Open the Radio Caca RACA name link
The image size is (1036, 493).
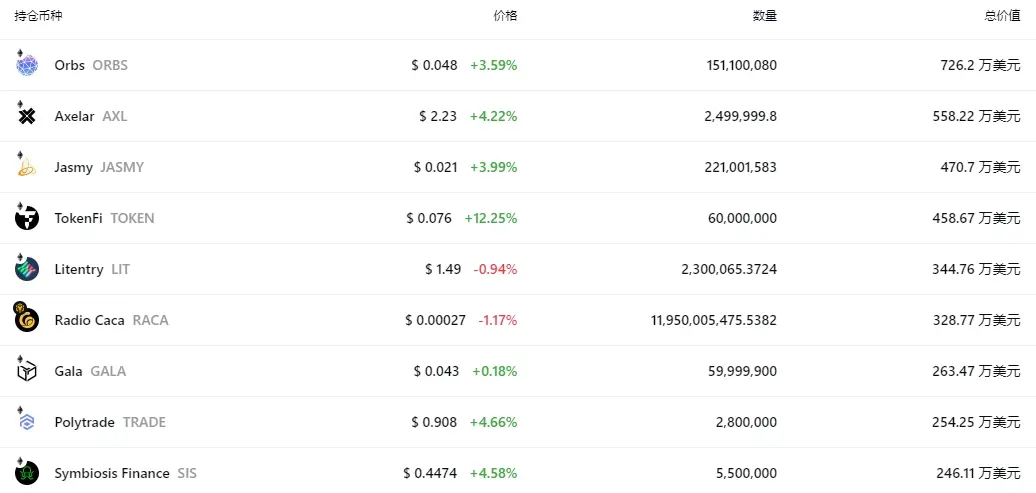coord(111,320)
